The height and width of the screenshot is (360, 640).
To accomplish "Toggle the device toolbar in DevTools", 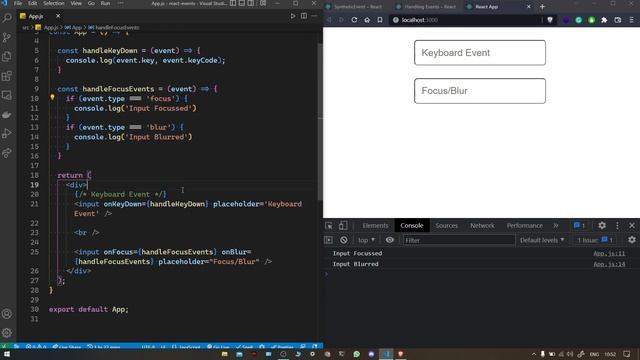I will 343,226.
